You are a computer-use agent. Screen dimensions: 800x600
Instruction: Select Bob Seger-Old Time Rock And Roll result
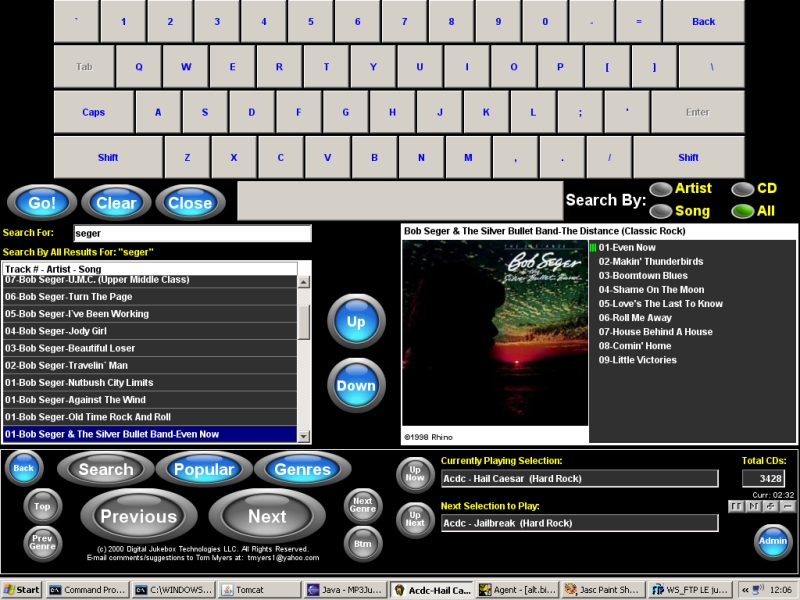[150, 417]
